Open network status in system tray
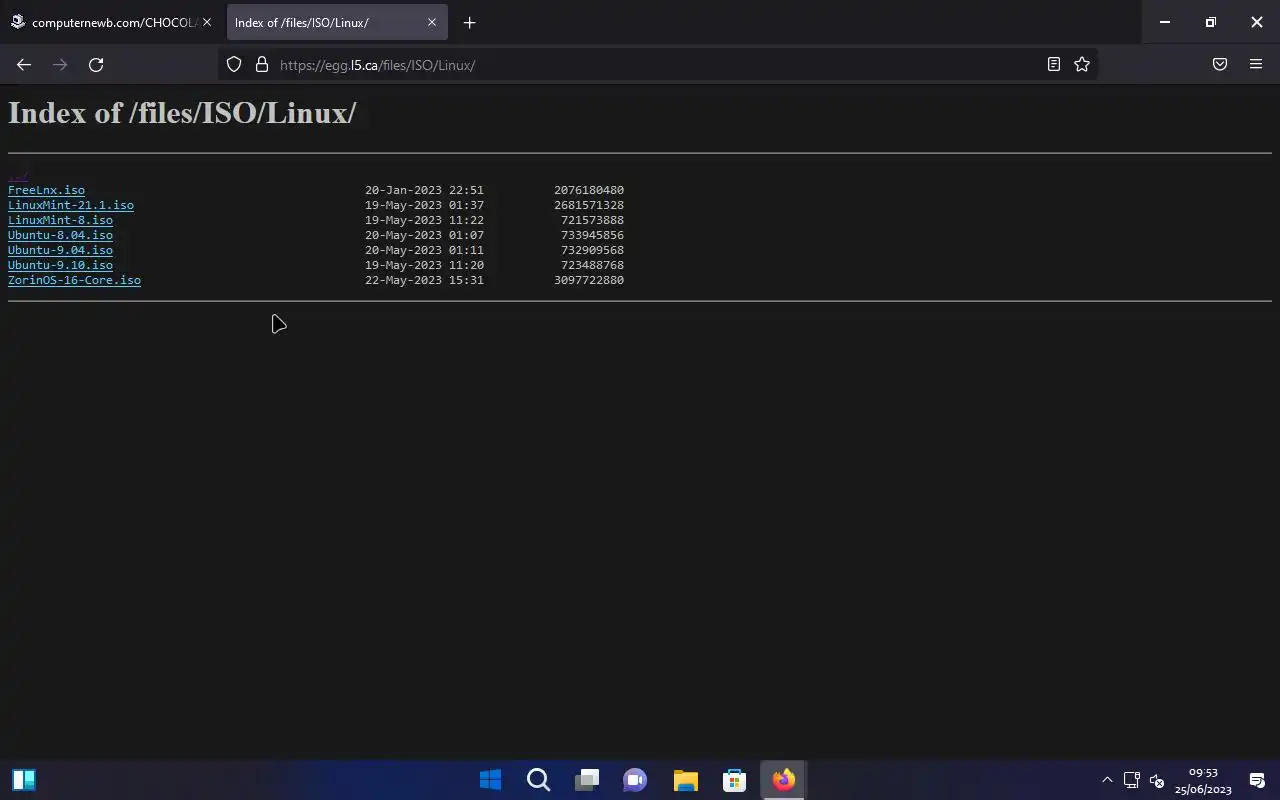This screenshot has width=1280, height=800. tap(1132, 780)
